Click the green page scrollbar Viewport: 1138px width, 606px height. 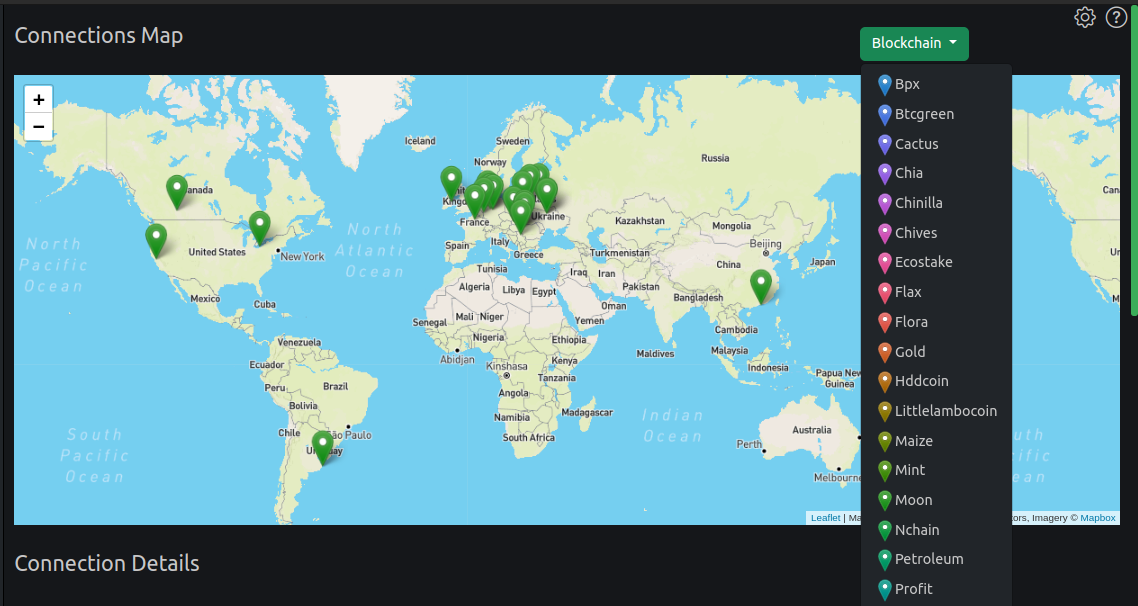[1134, 160]
